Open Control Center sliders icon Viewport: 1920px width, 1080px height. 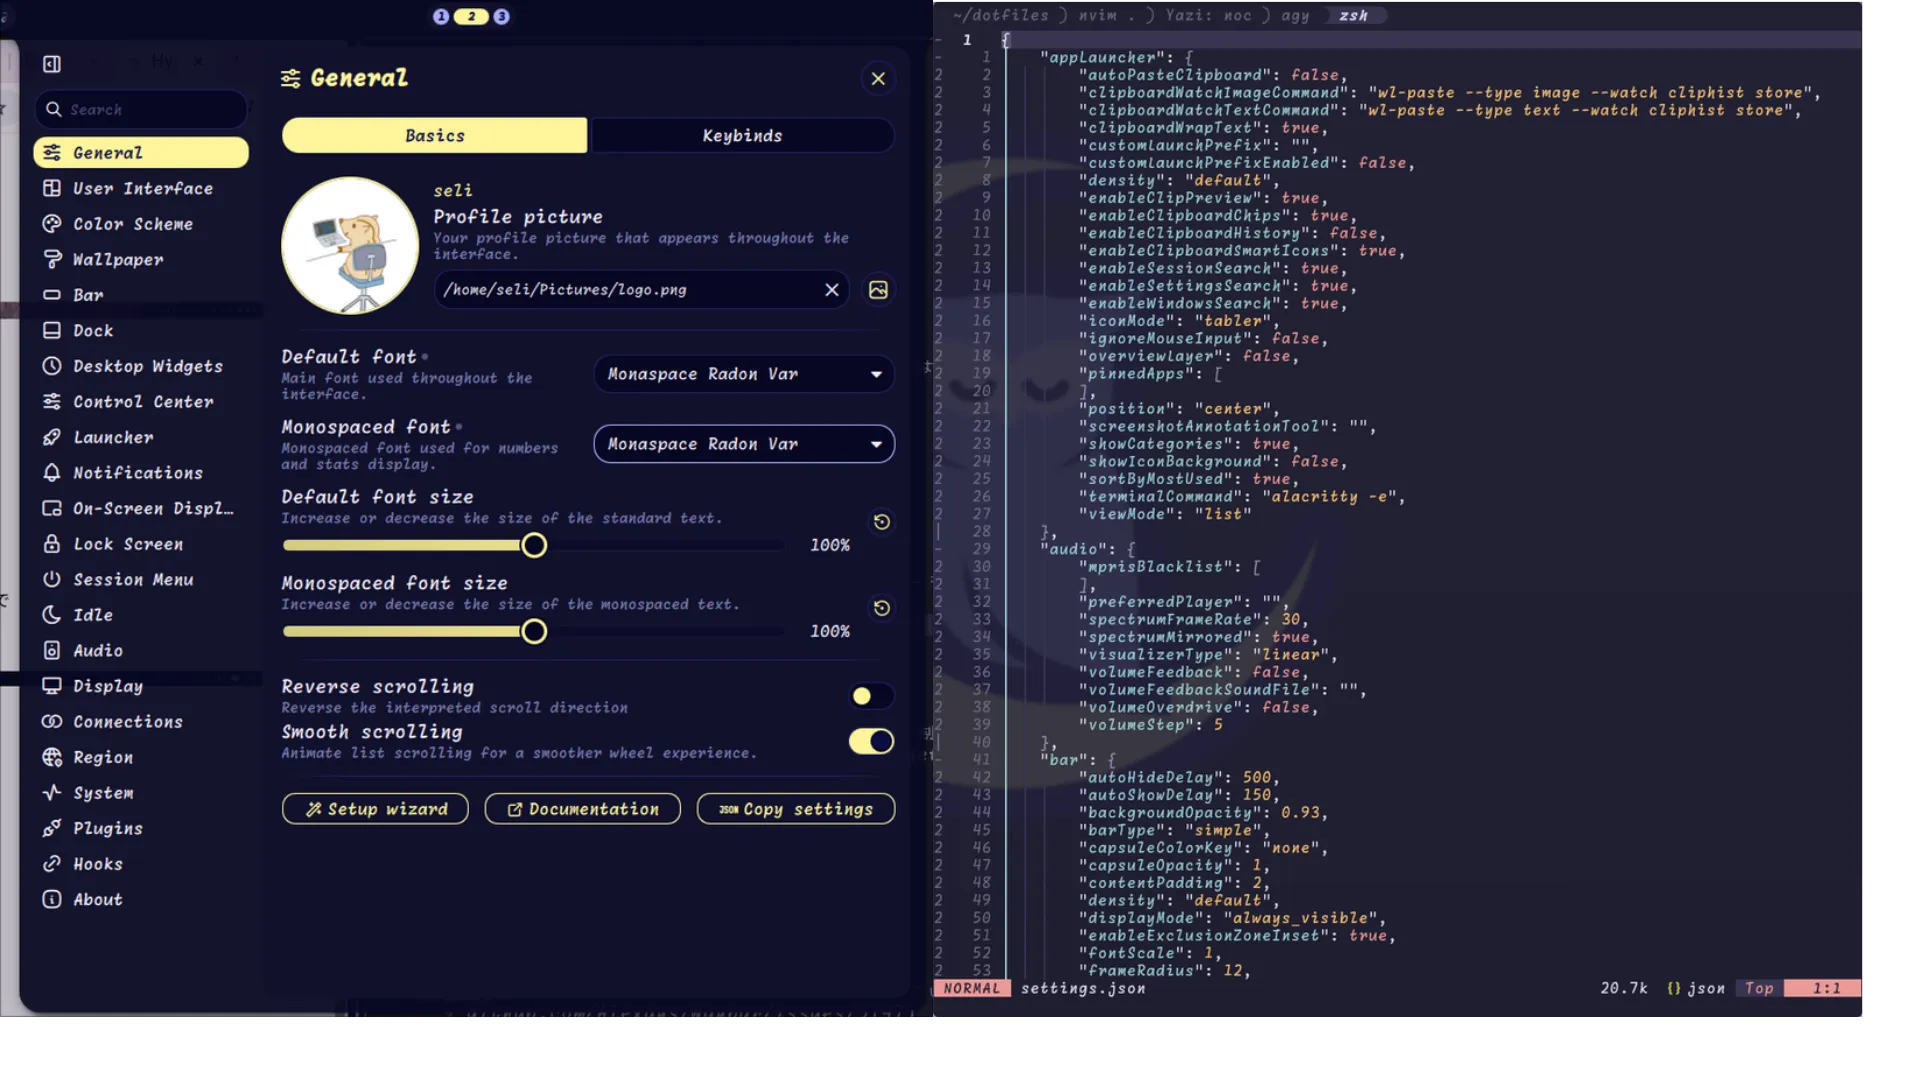[52, 401]
